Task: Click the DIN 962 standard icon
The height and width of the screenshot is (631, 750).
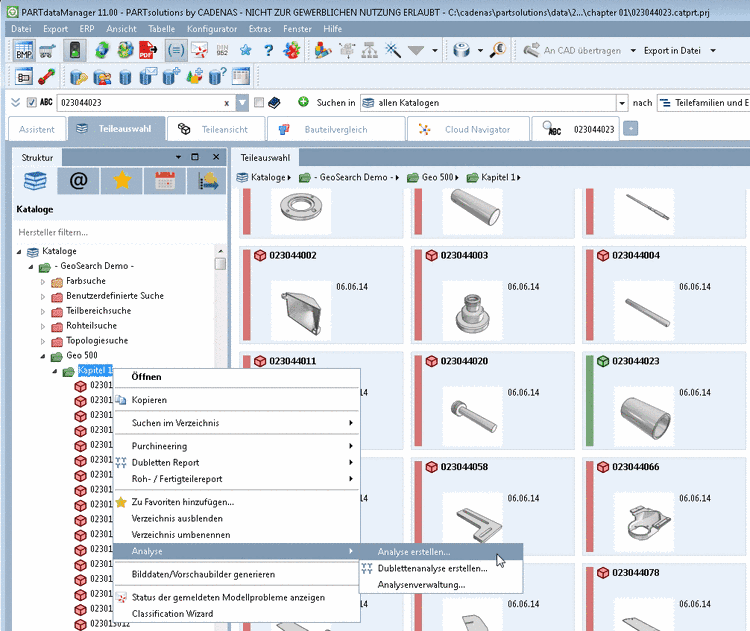Action: point(222,50)
